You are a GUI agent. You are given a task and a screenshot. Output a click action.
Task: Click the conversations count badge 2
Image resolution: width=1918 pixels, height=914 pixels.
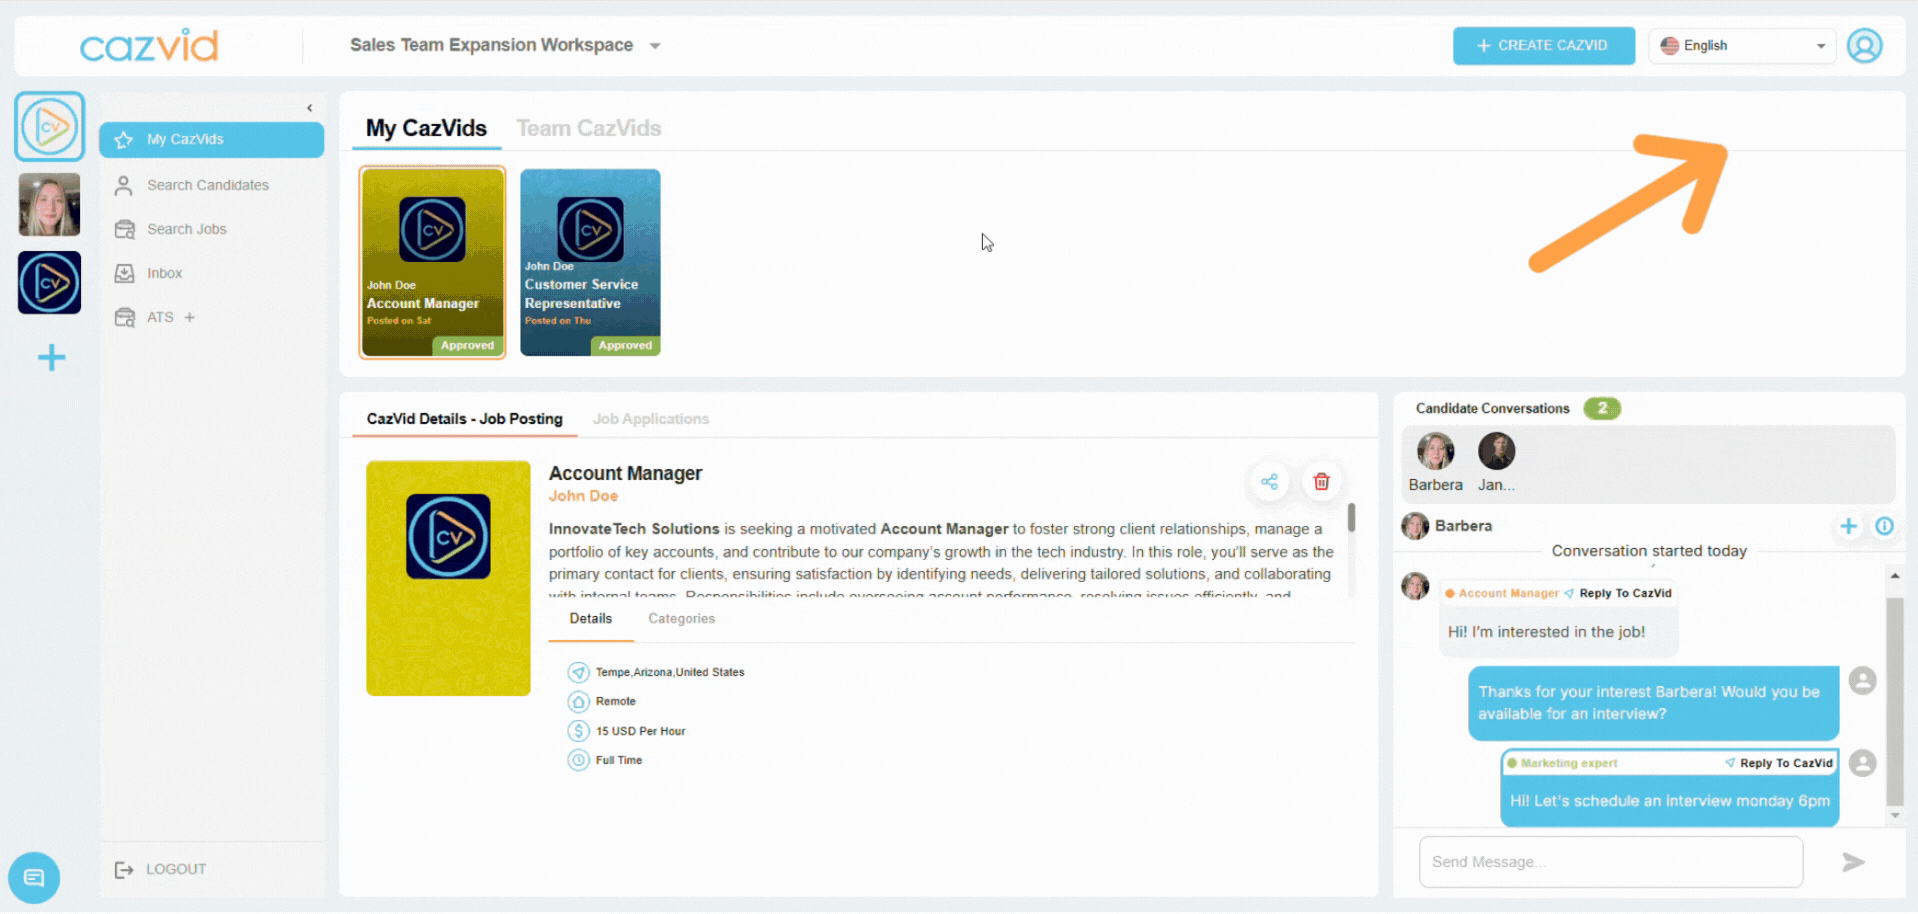pyautogui.click(x=1602, y=408)
